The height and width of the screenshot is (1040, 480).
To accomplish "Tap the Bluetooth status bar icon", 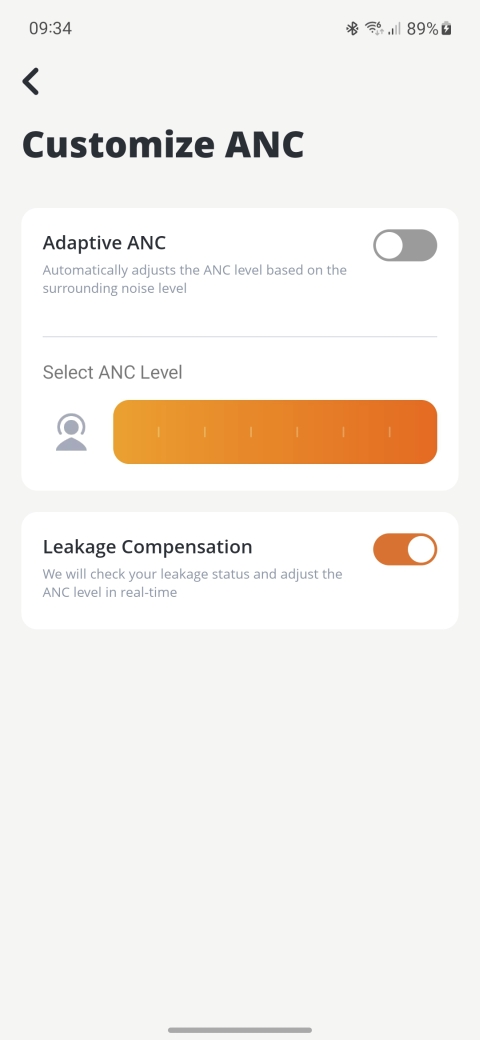I will pos(352,29).
